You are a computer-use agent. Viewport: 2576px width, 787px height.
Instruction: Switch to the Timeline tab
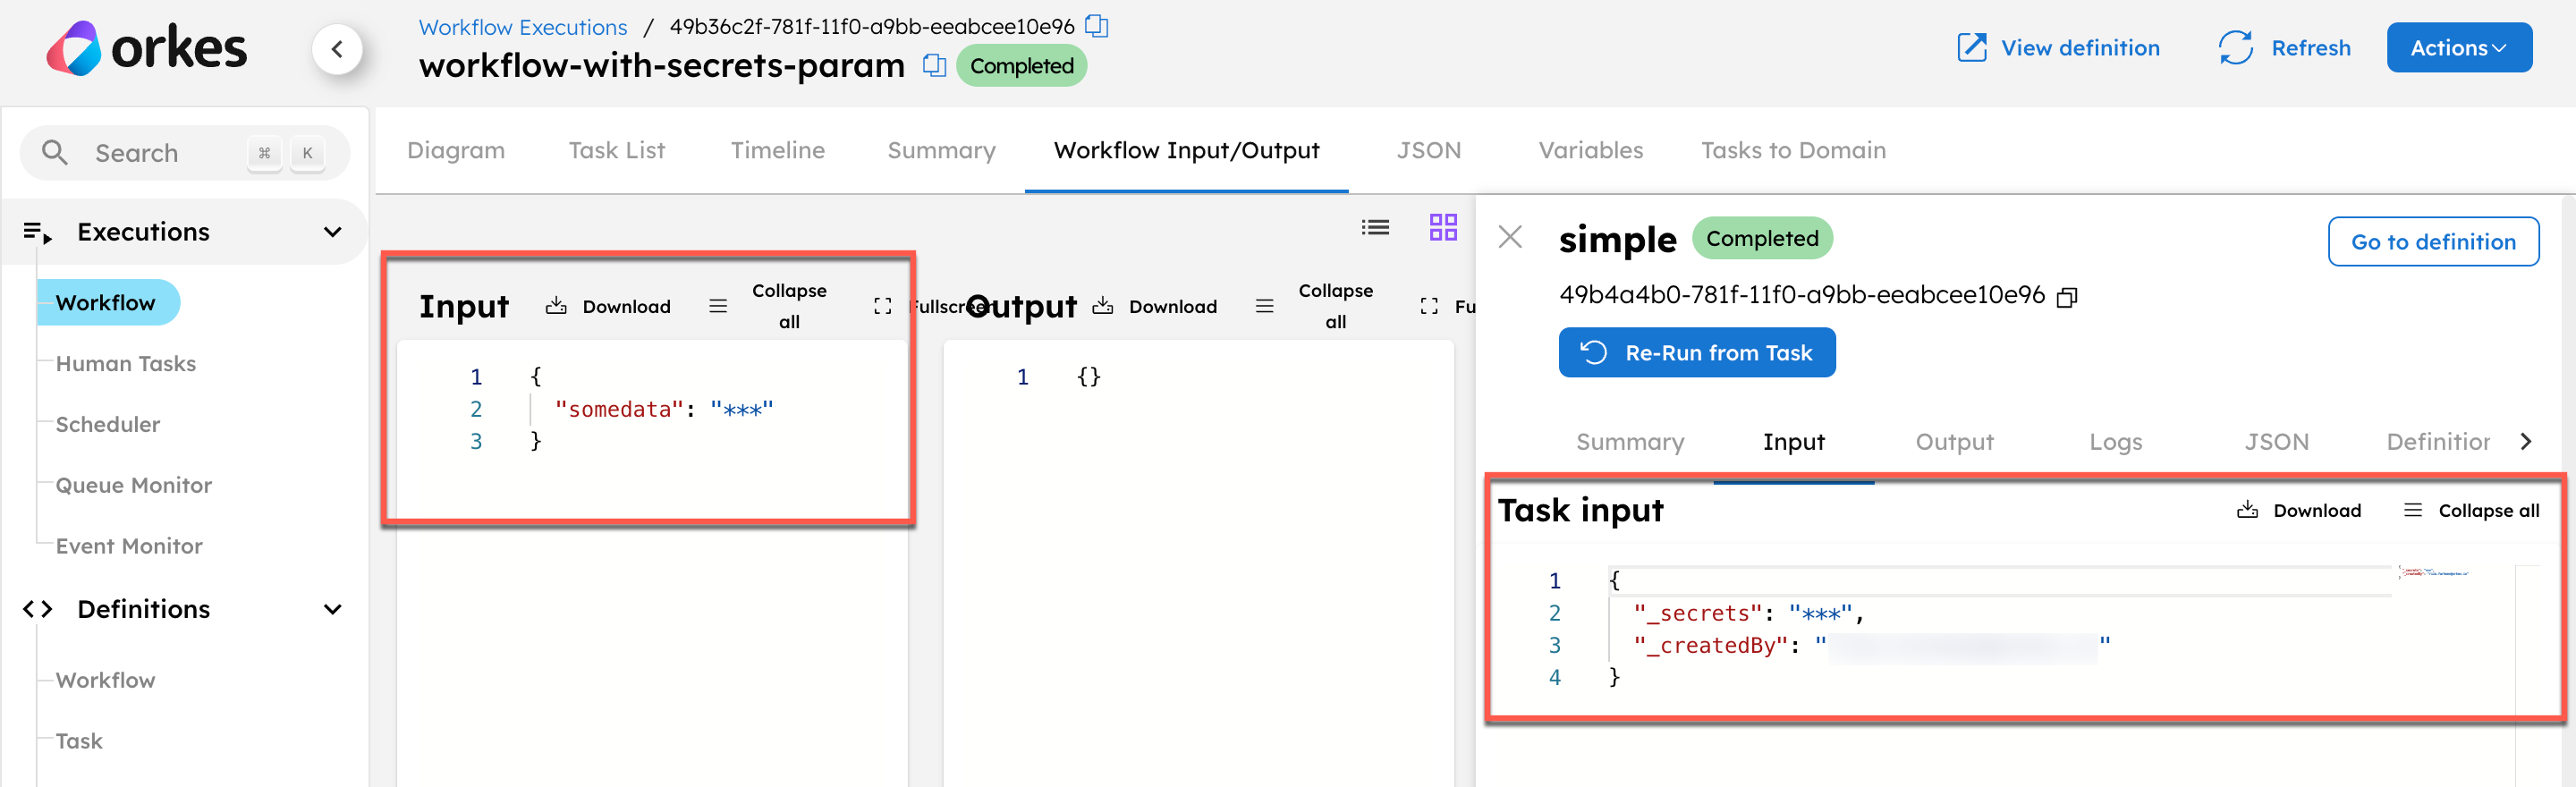[x=778, y=150]
